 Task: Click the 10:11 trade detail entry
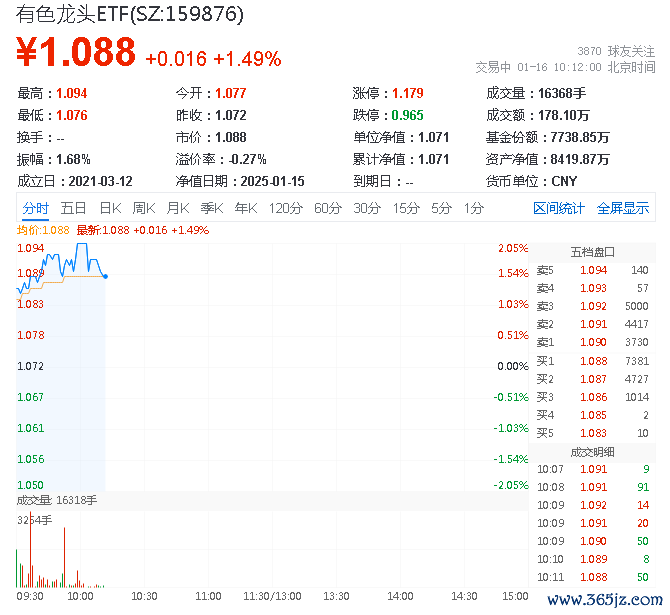click(592, 577)
